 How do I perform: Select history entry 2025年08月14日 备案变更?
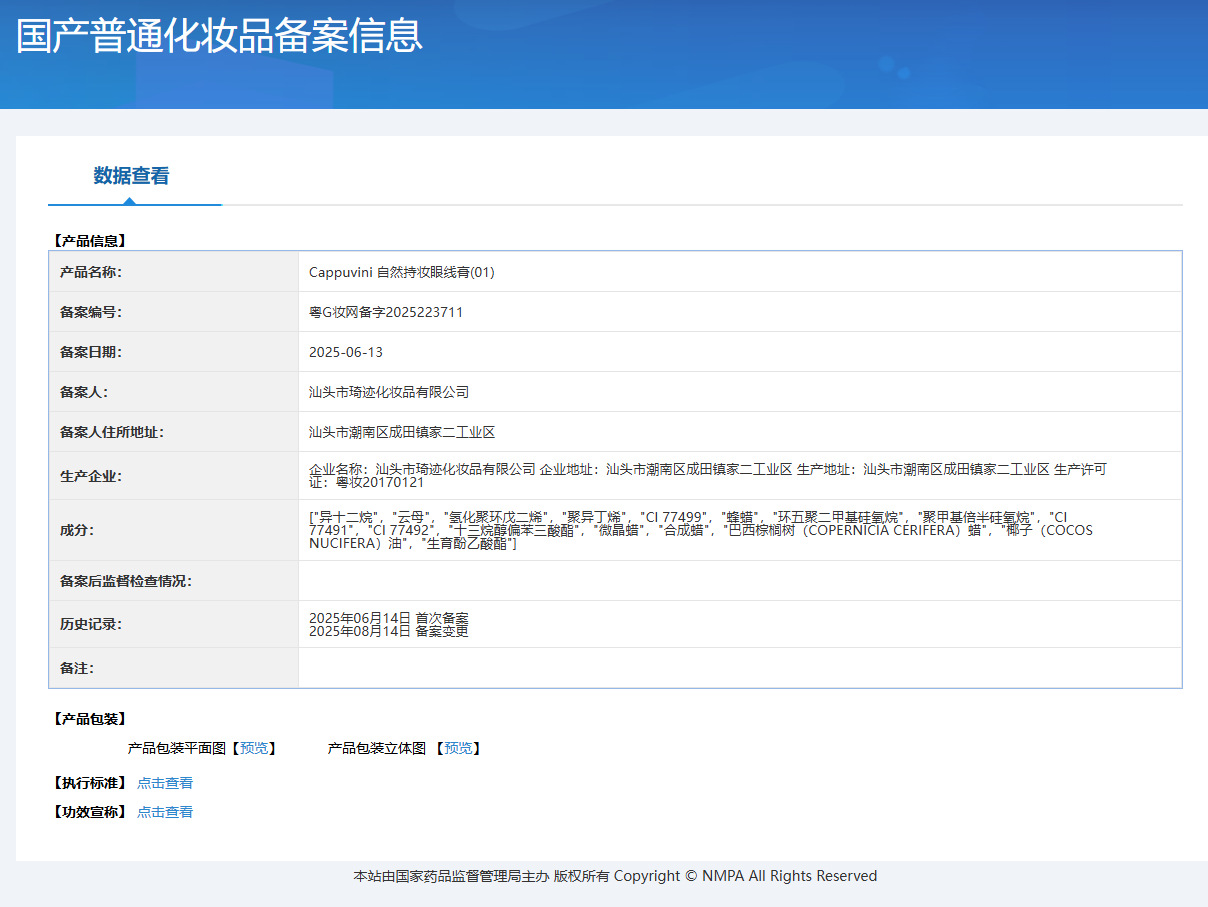click(x=389, y=631)
